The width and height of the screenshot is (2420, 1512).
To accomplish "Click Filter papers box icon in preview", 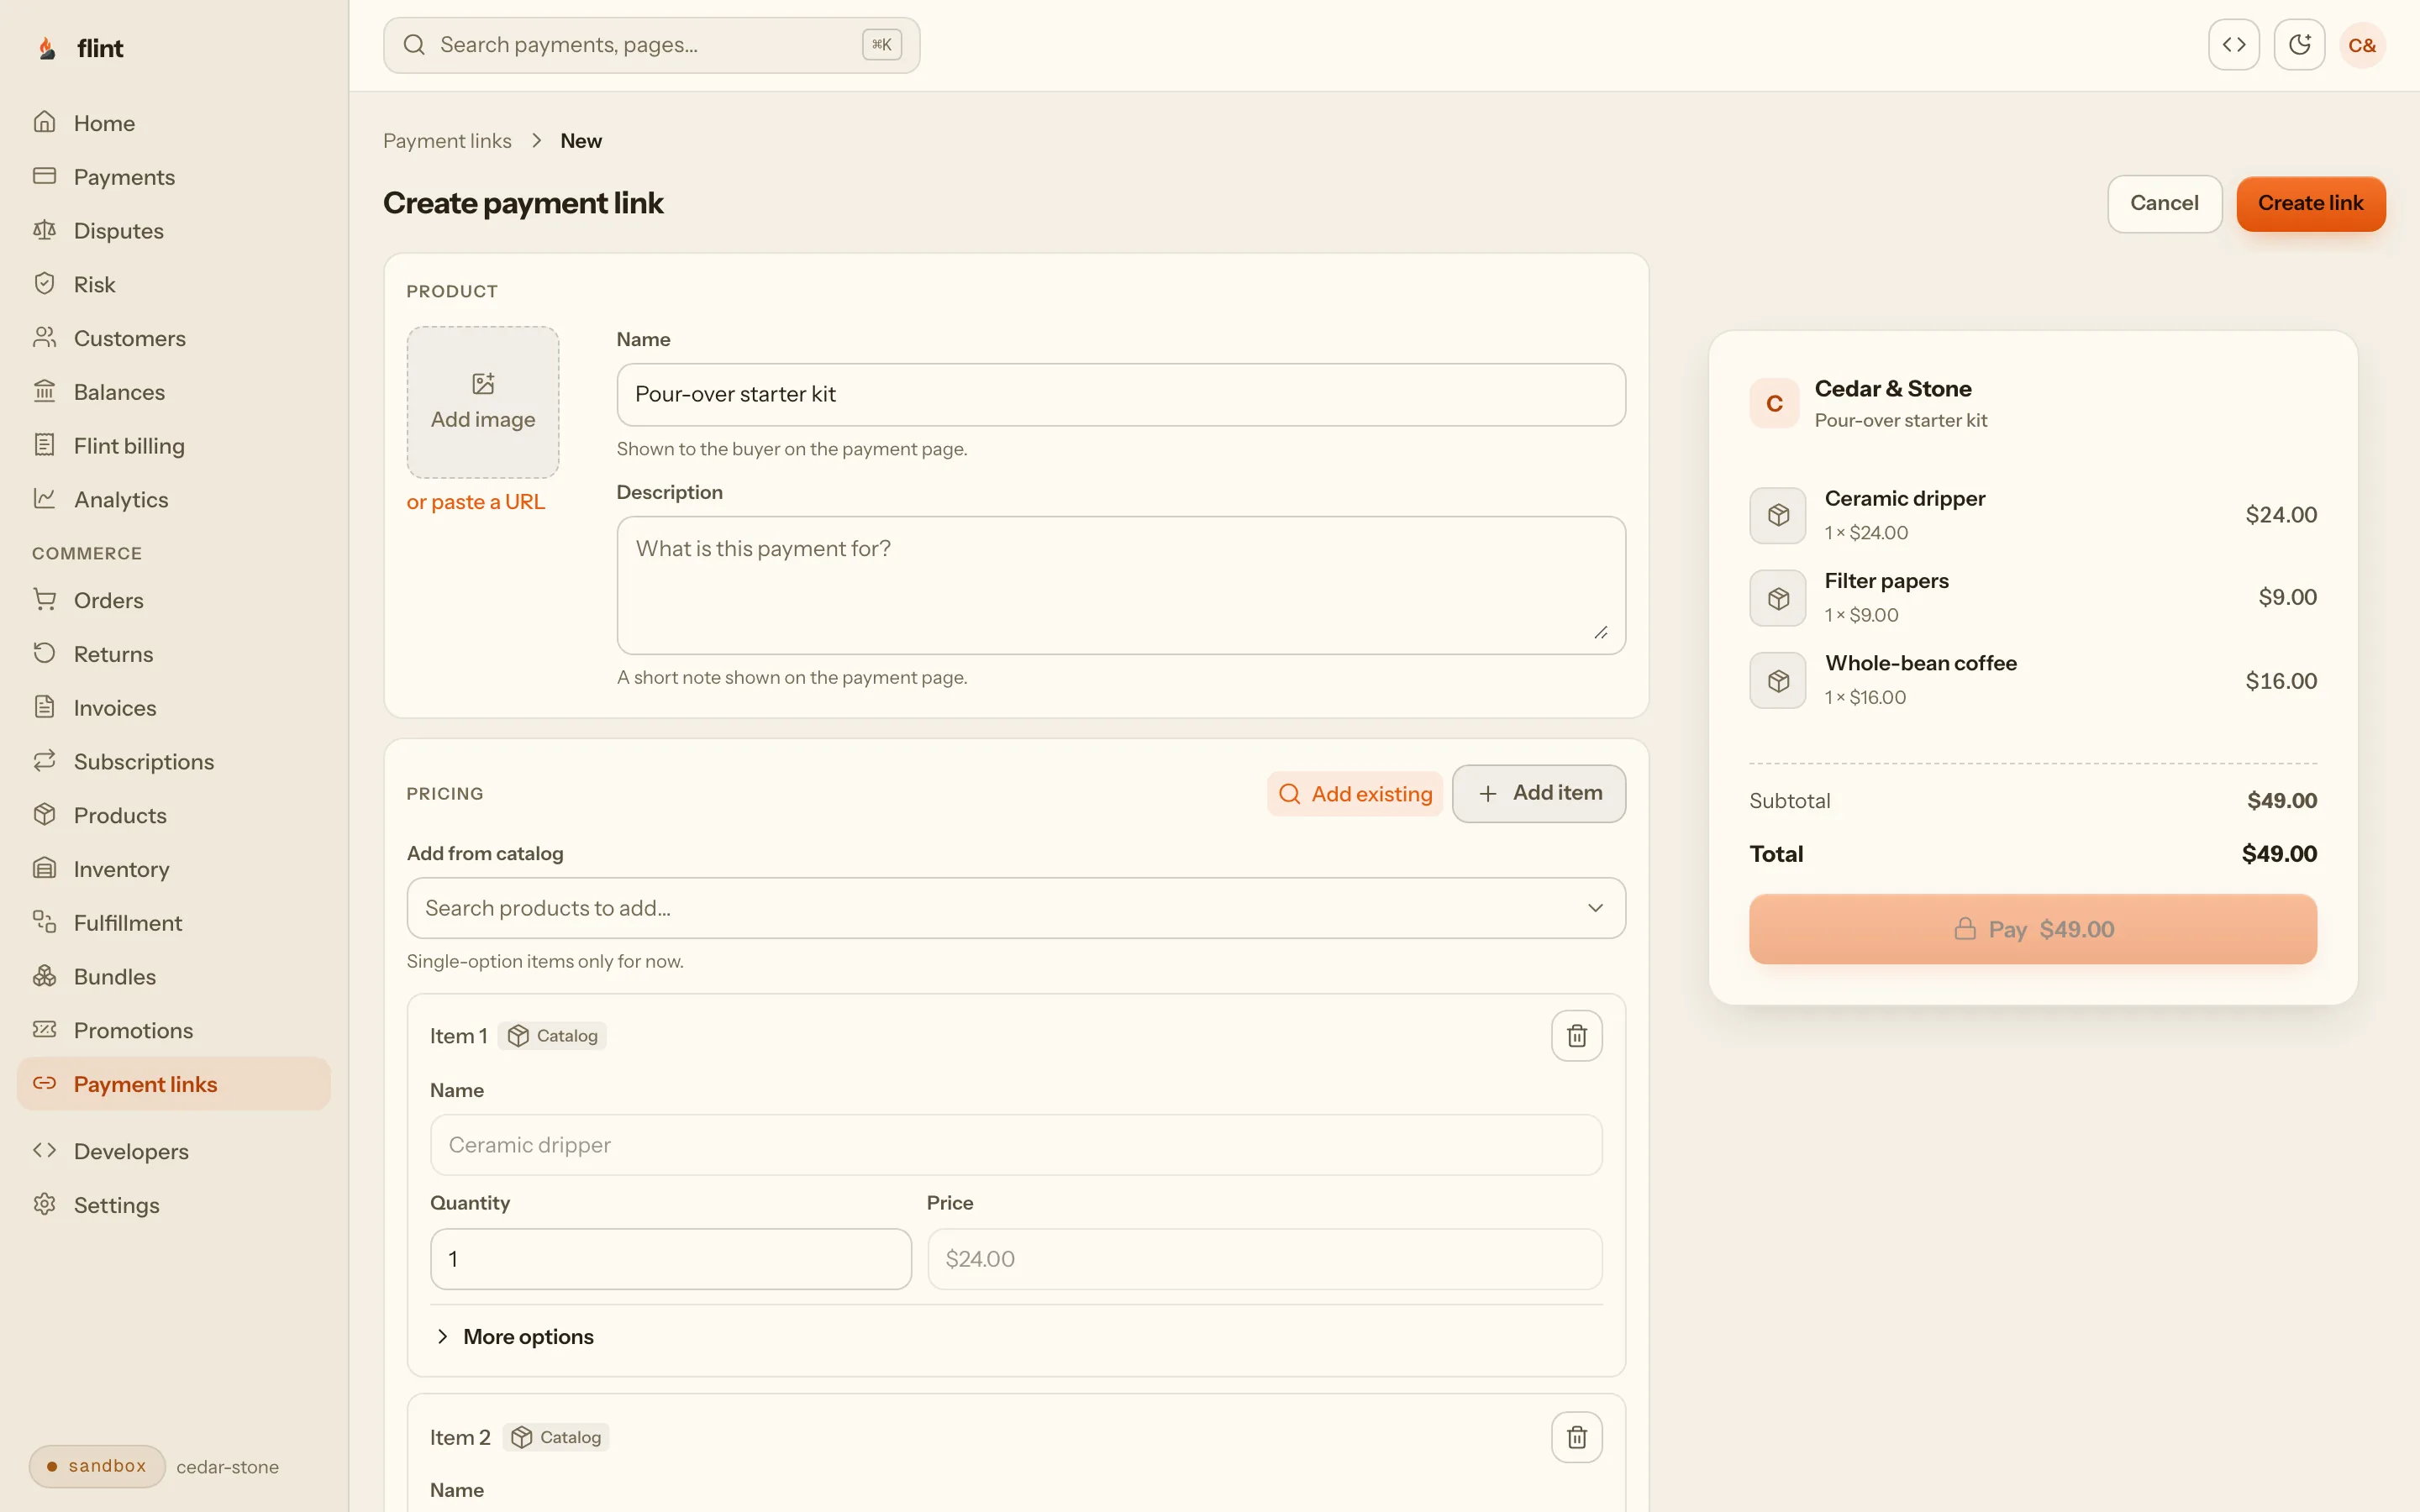I will (1778, 598).
